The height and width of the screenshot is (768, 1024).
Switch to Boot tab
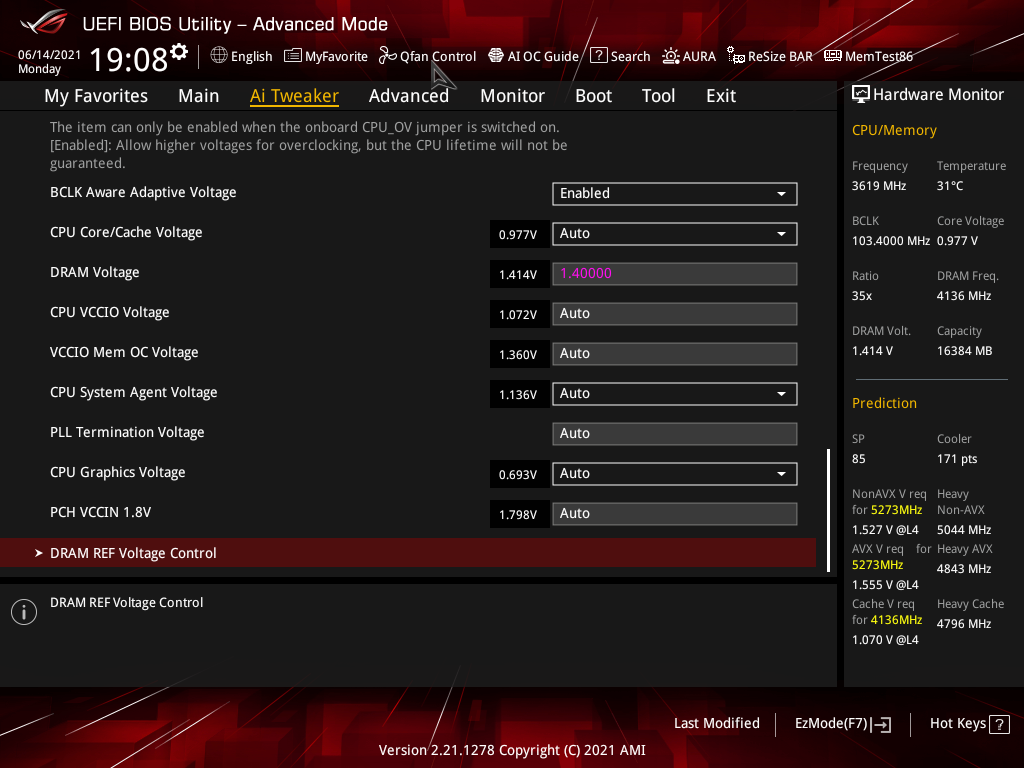[593, 96]
